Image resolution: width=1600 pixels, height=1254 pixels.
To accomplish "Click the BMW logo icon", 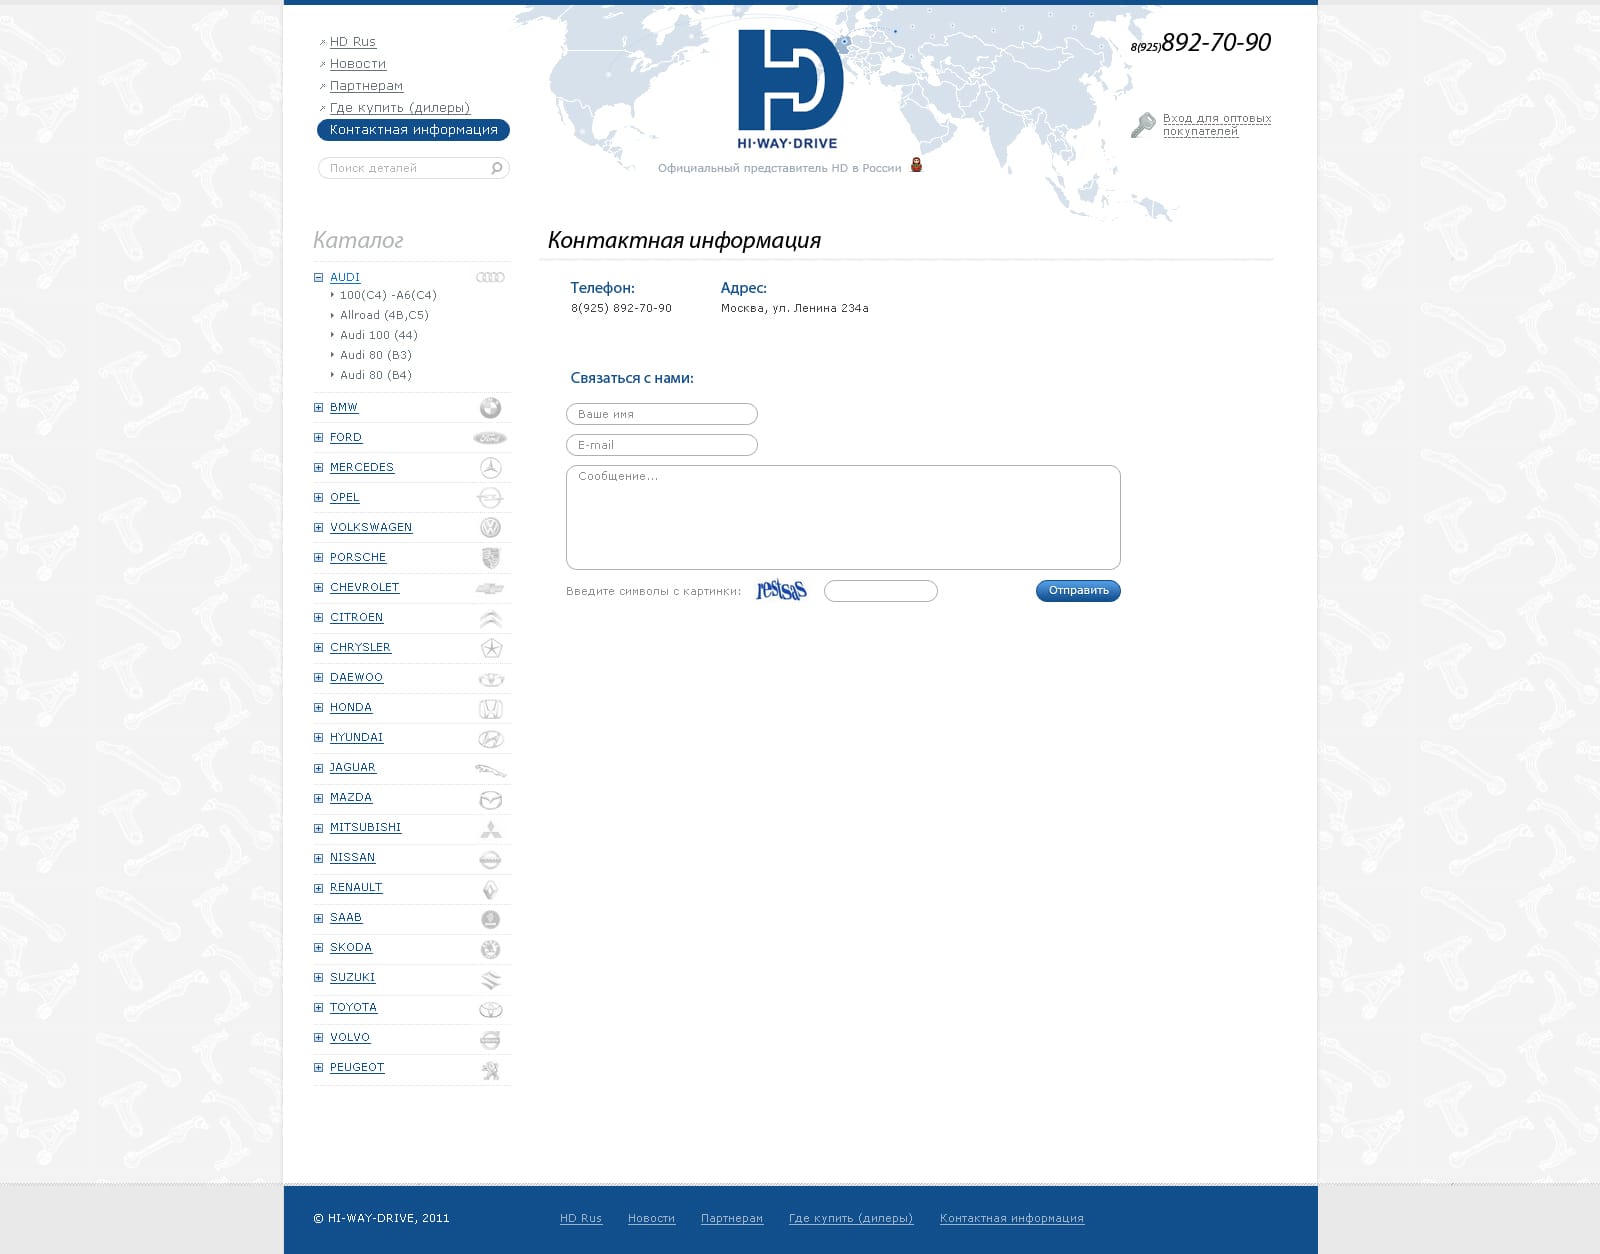I will click(490, 407).
